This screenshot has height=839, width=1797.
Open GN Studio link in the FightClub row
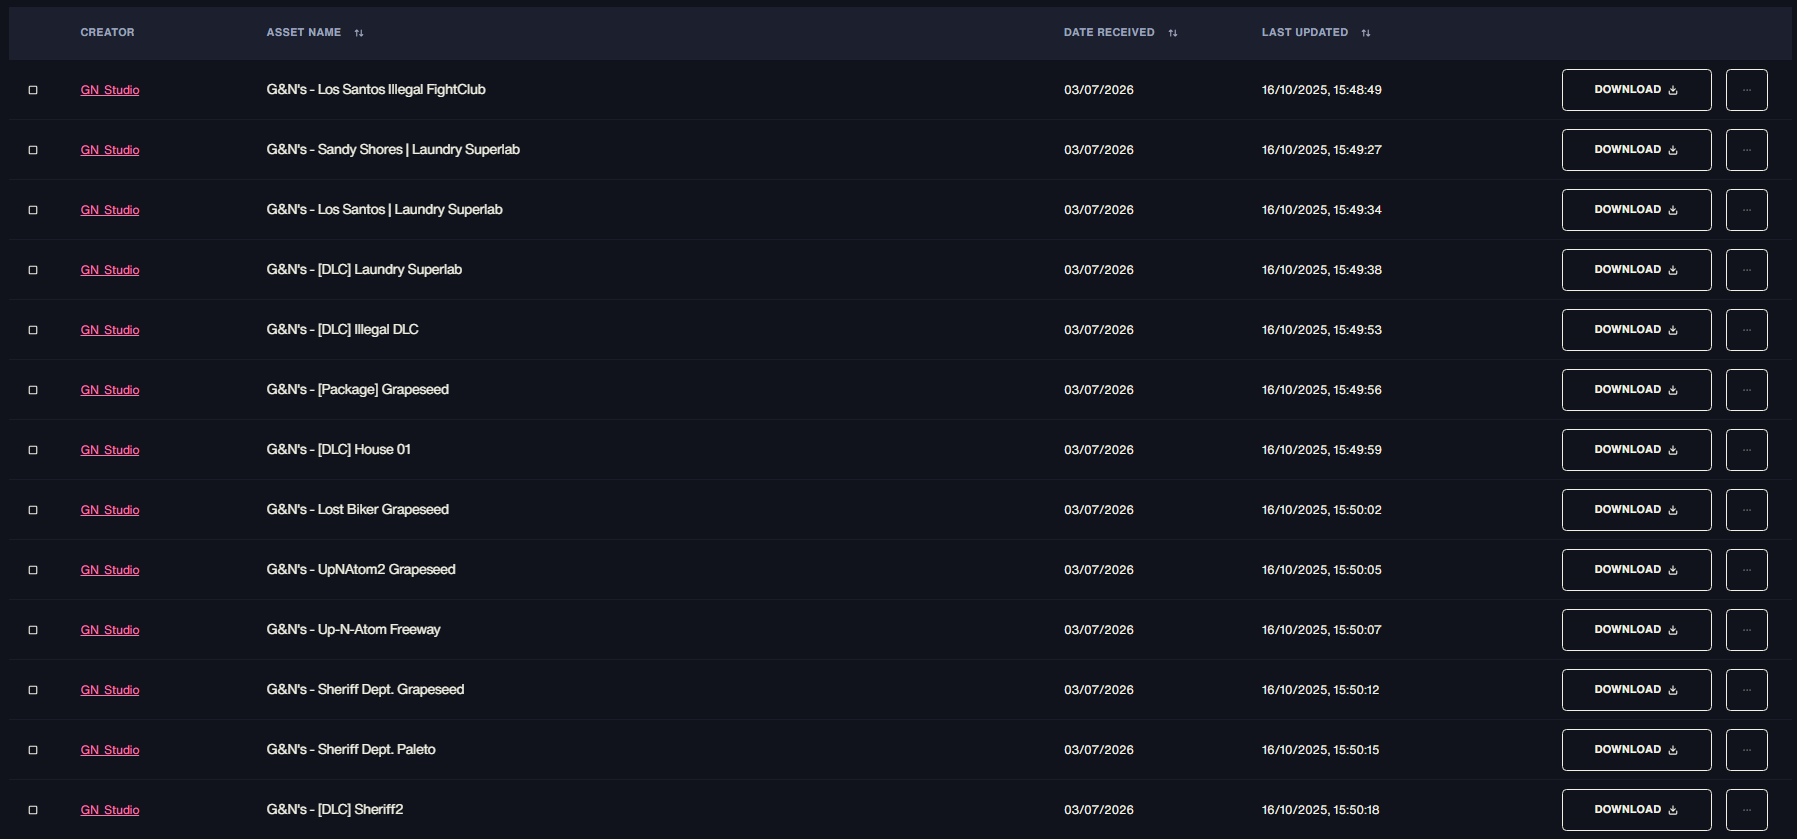coord(110,90)
